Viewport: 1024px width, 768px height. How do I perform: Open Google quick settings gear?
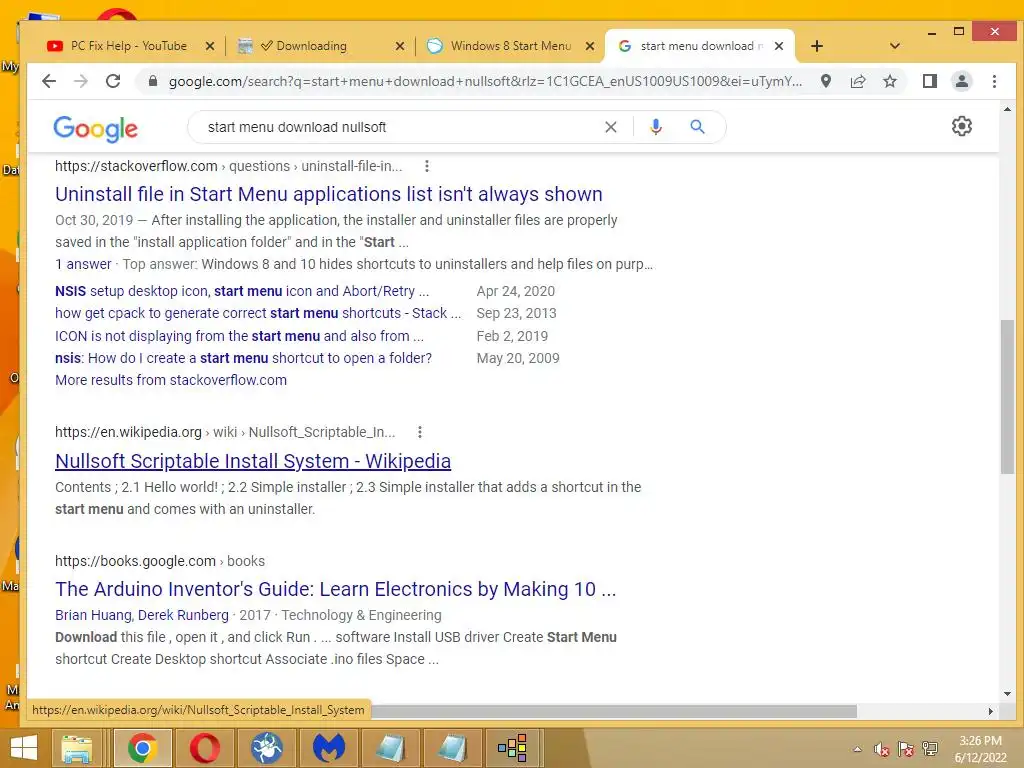961,126
